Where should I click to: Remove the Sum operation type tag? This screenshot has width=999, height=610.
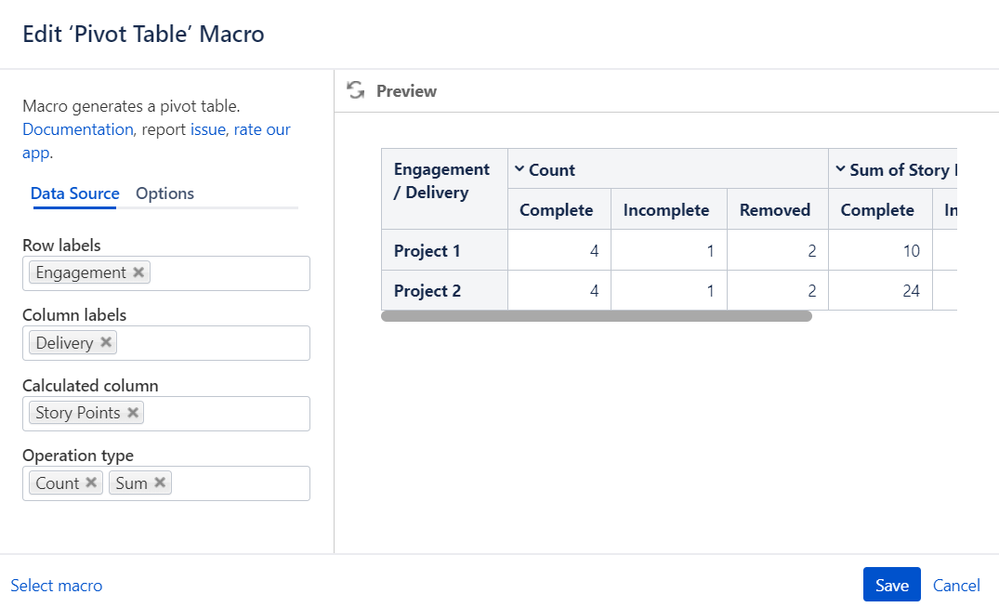[160, 483]
